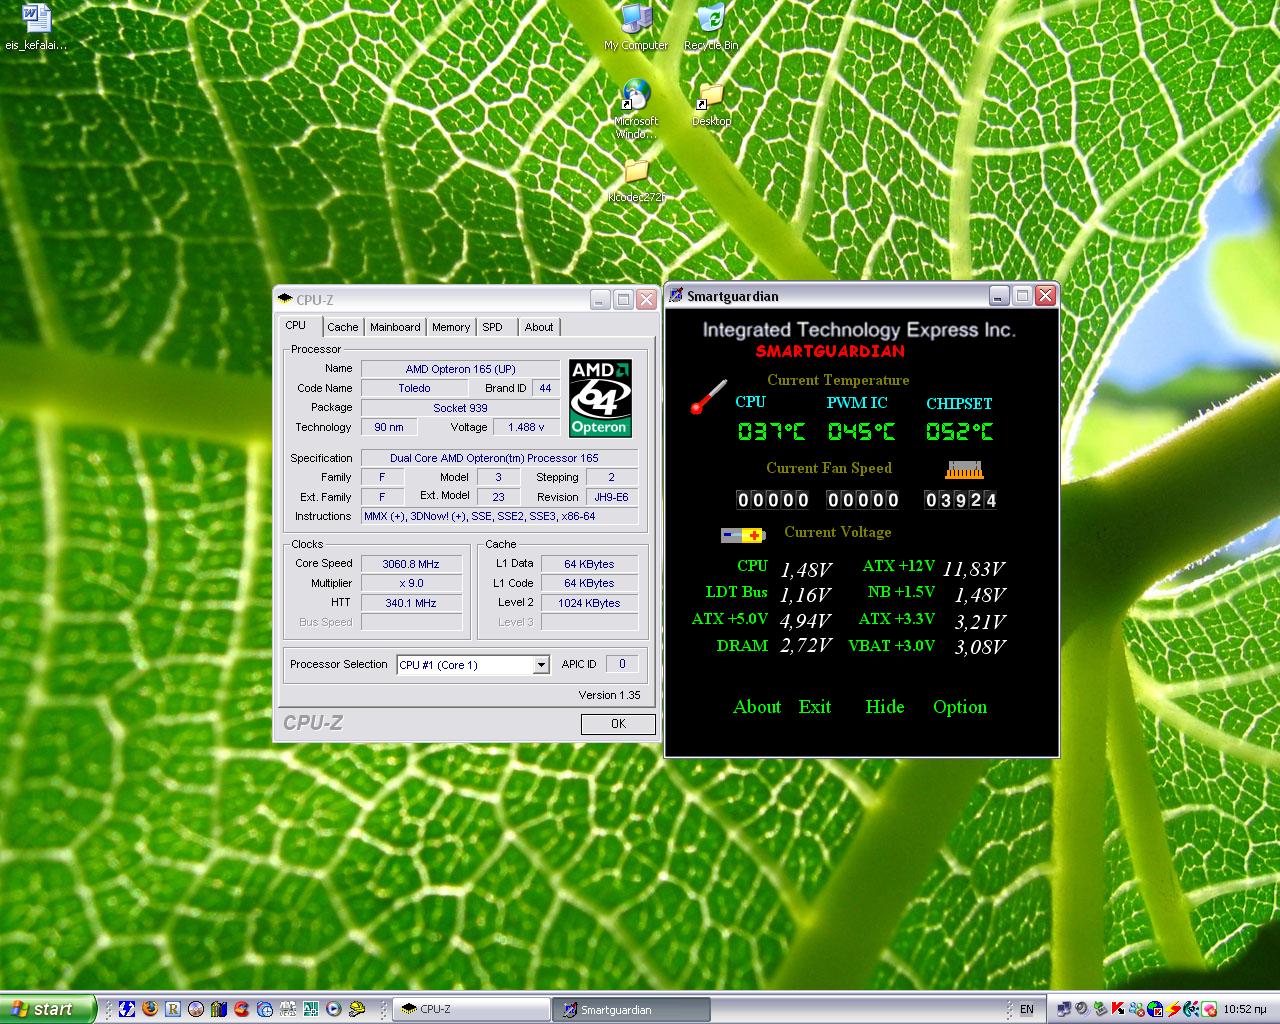Click the CPU temperature reading 037°C
This screenshot has width=1280, height=1024.
[771, 432]
